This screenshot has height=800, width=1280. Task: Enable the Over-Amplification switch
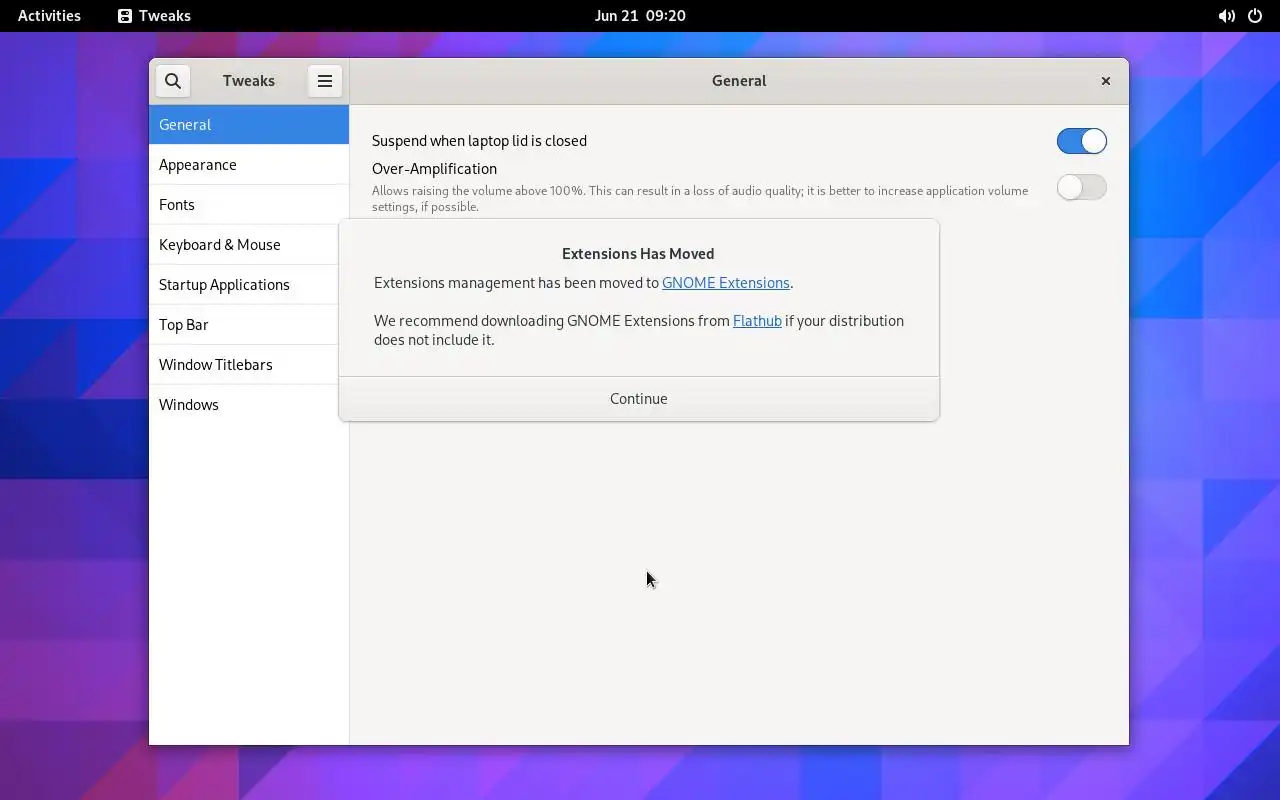[x=1081, y=187]
